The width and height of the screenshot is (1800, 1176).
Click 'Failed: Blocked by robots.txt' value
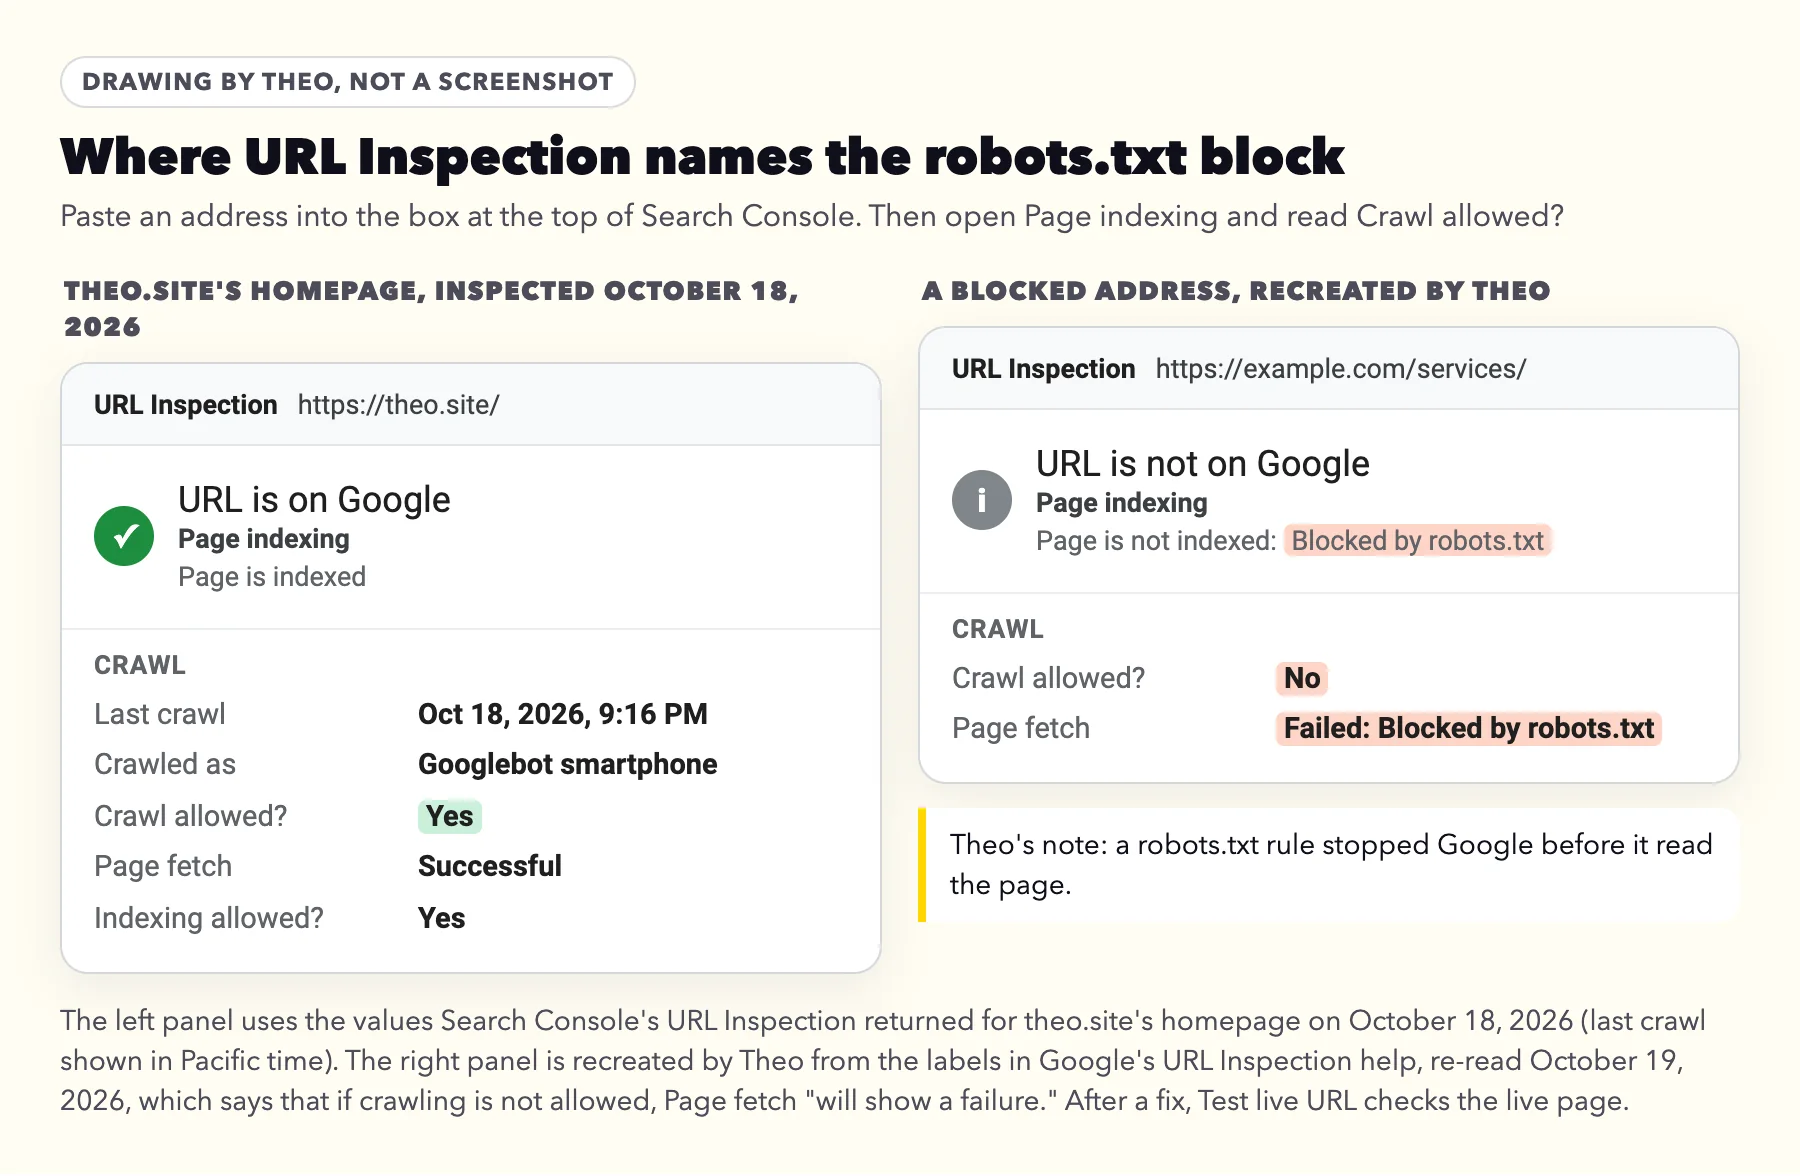[1468, 728]
